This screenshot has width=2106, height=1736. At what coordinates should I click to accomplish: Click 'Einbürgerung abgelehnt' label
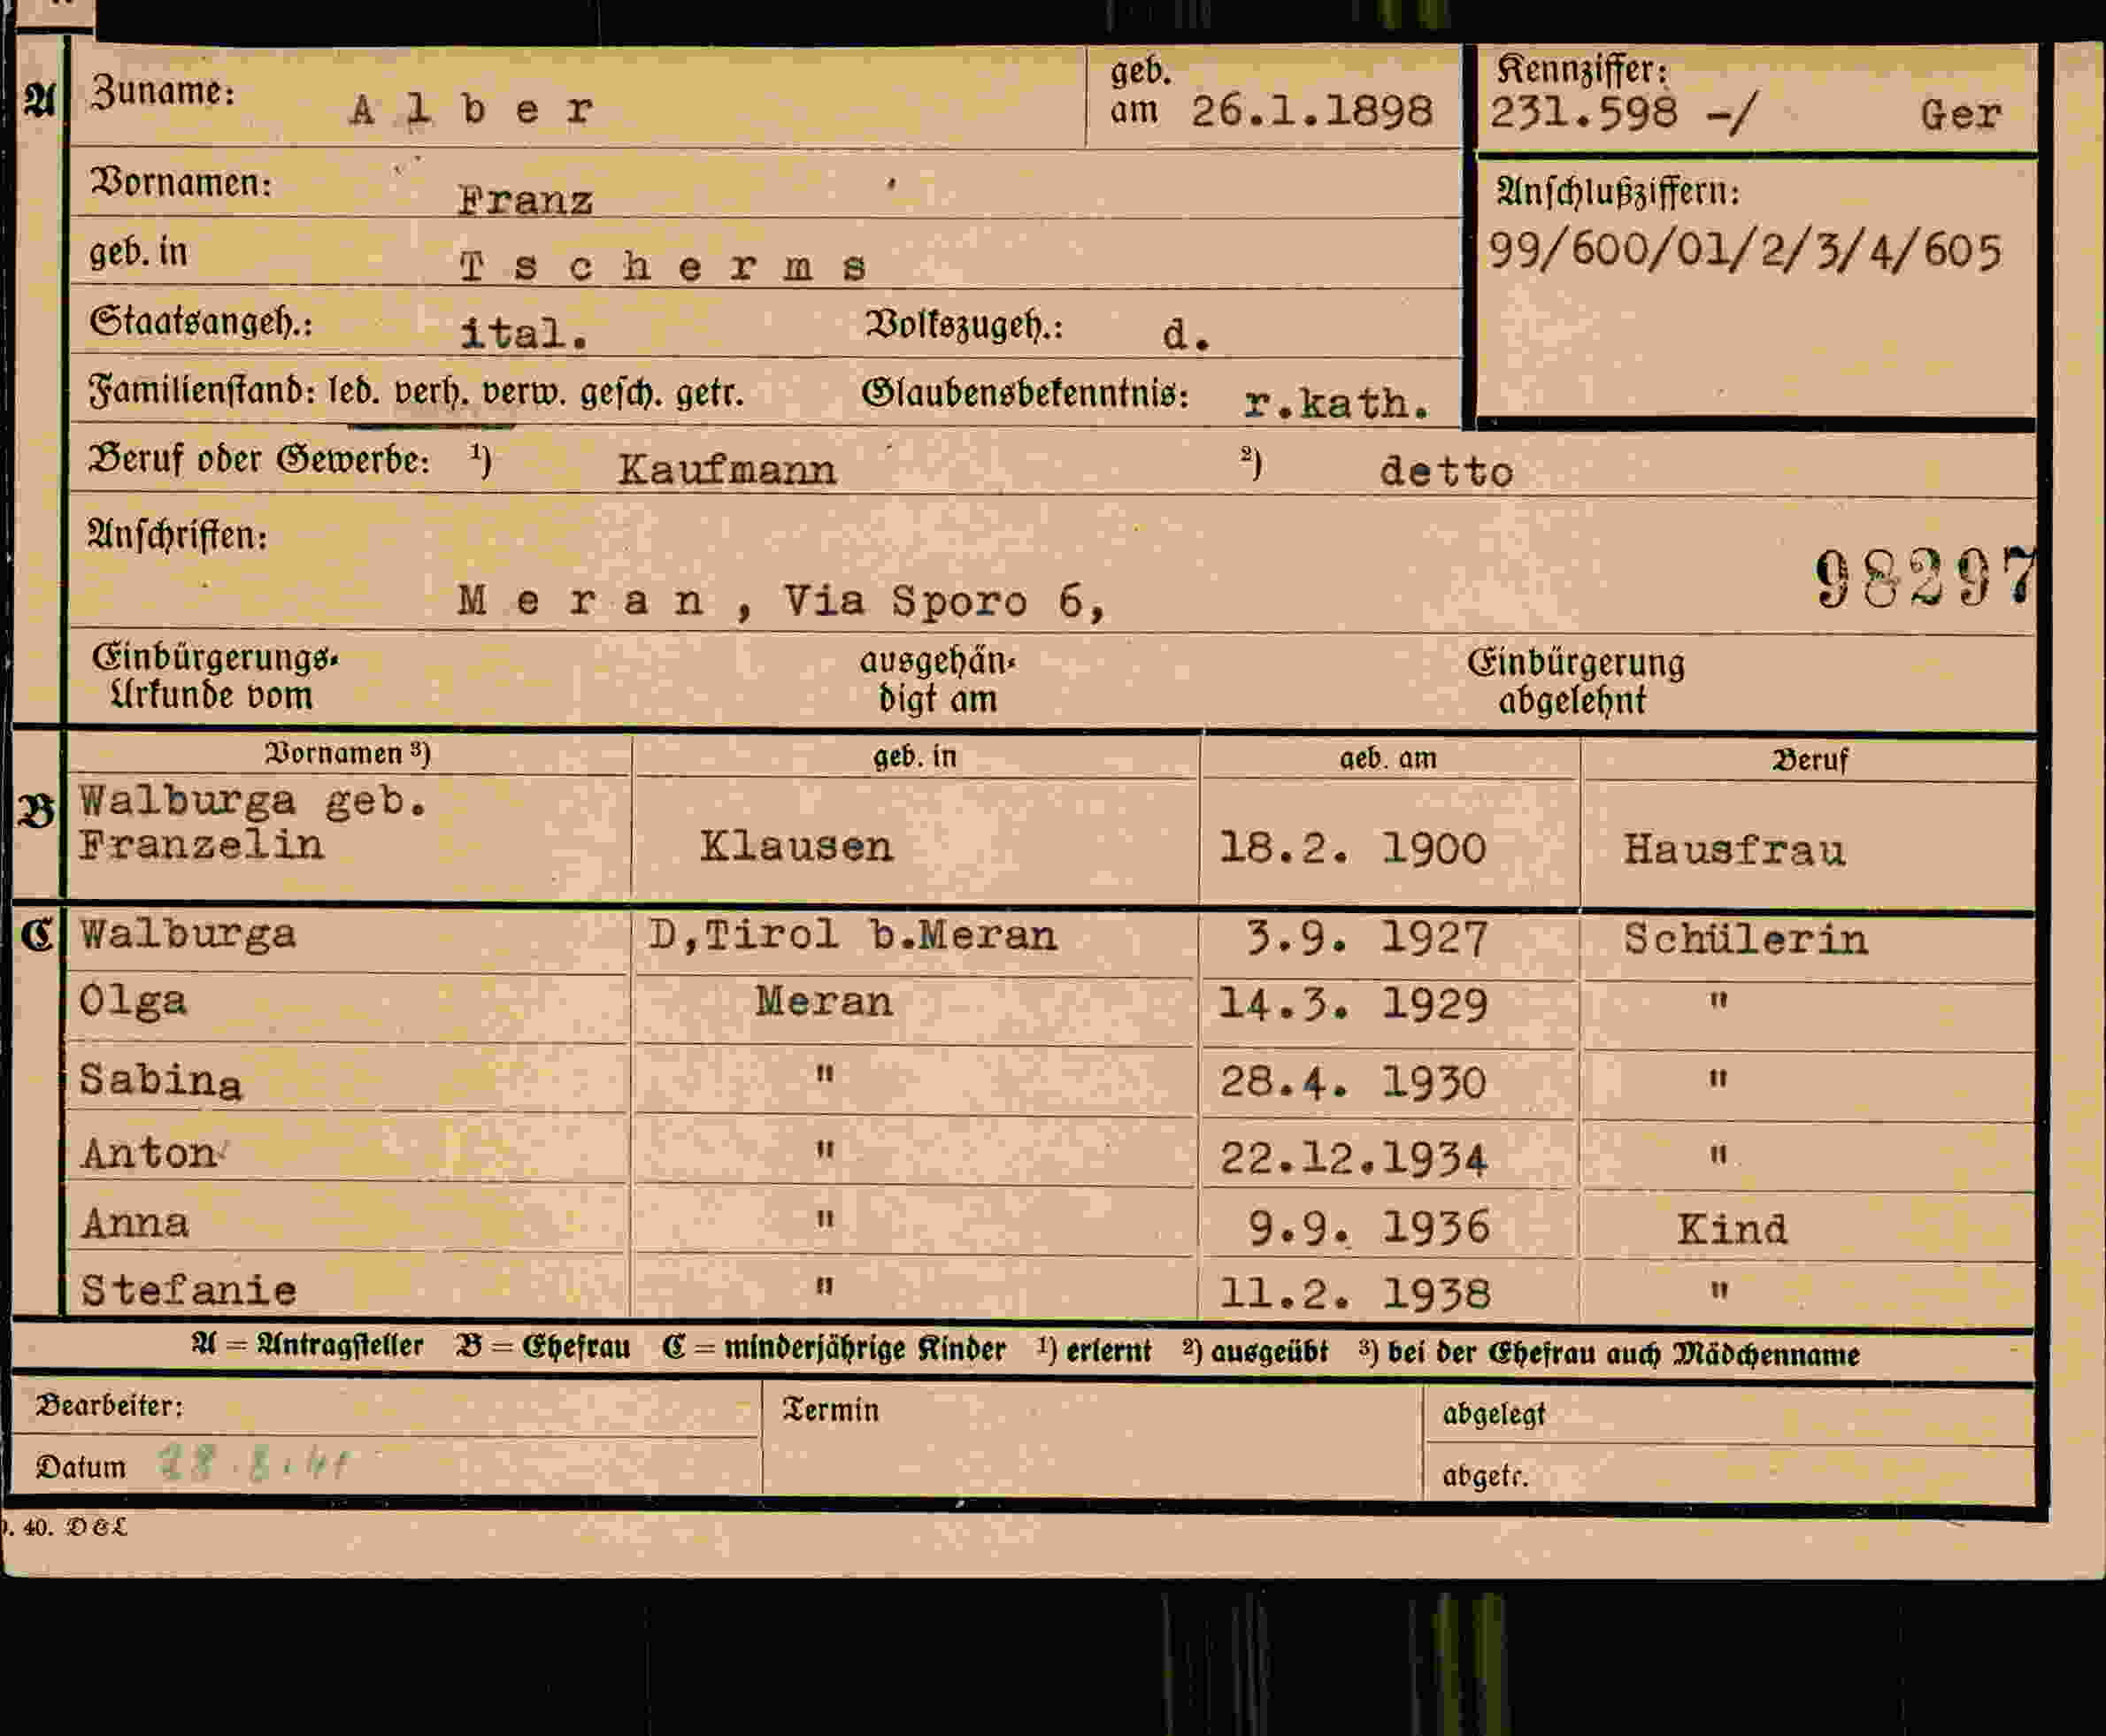(1575, 682)
